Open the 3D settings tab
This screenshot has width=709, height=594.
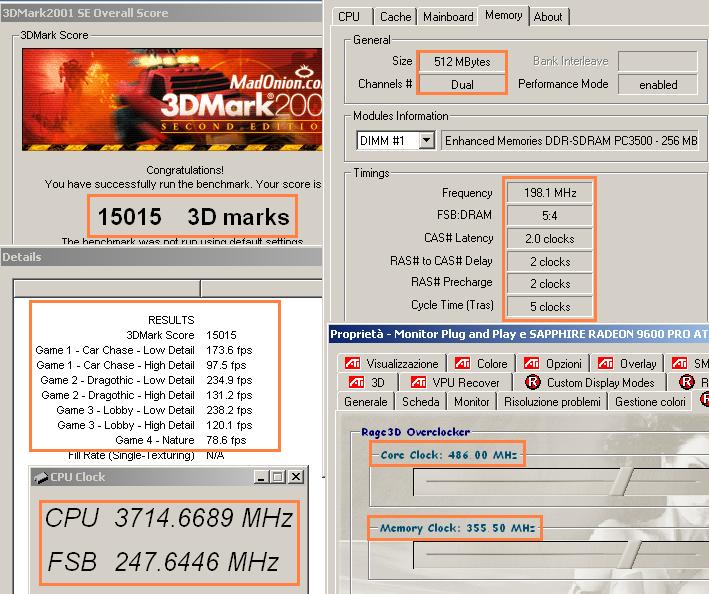point(368,382)
